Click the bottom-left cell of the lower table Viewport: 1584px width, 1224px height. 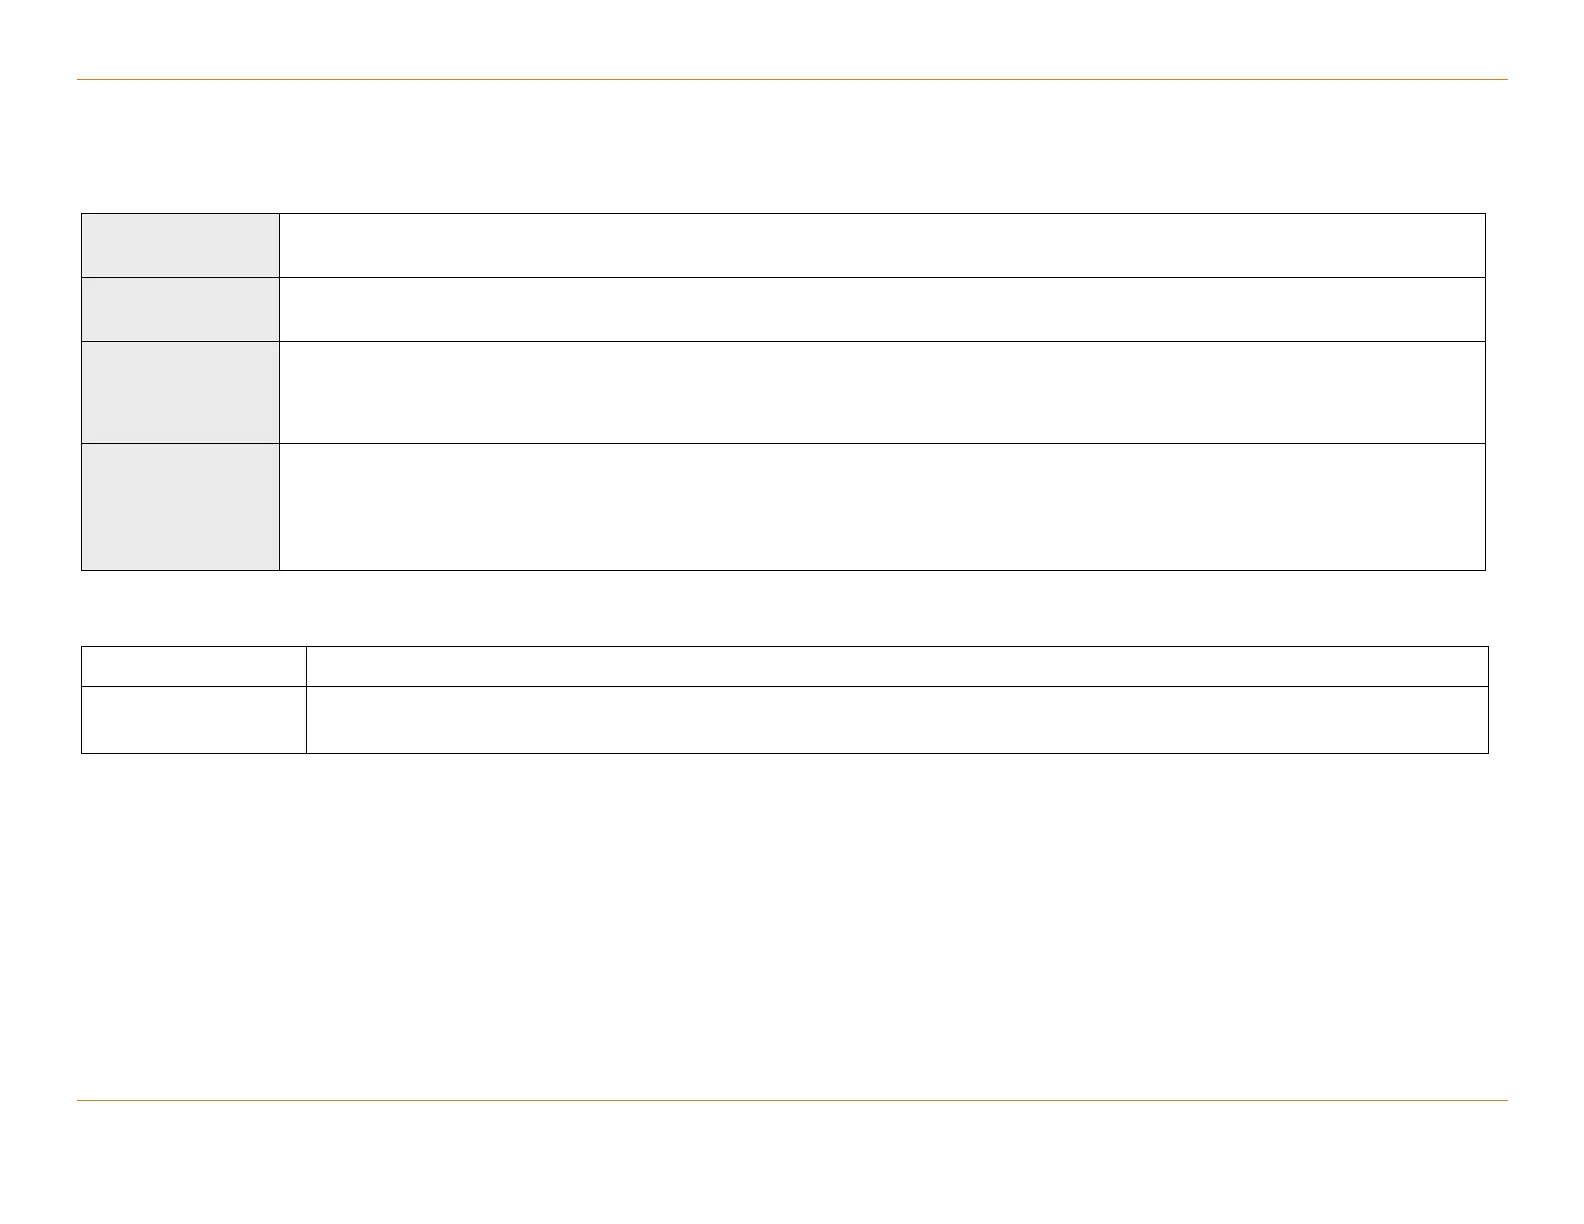193,719
